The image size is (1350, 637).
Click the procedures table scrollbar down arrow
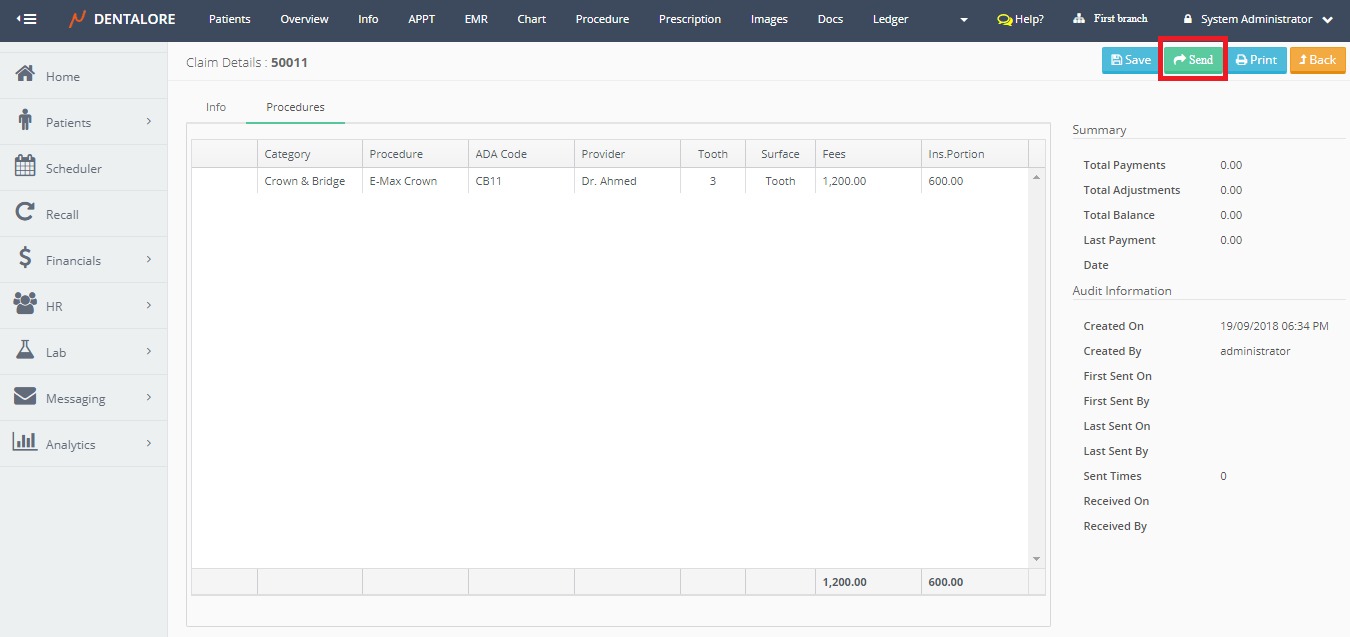coord(1036,559)
